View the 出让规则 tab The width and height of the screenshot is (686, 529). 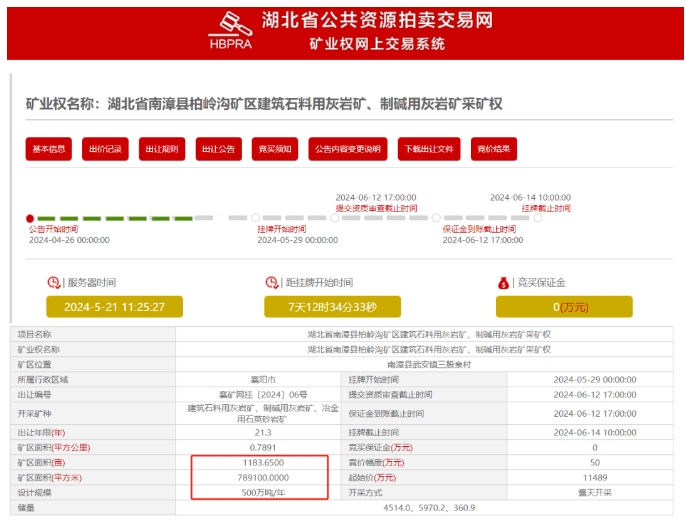click(x=162, y=149)
